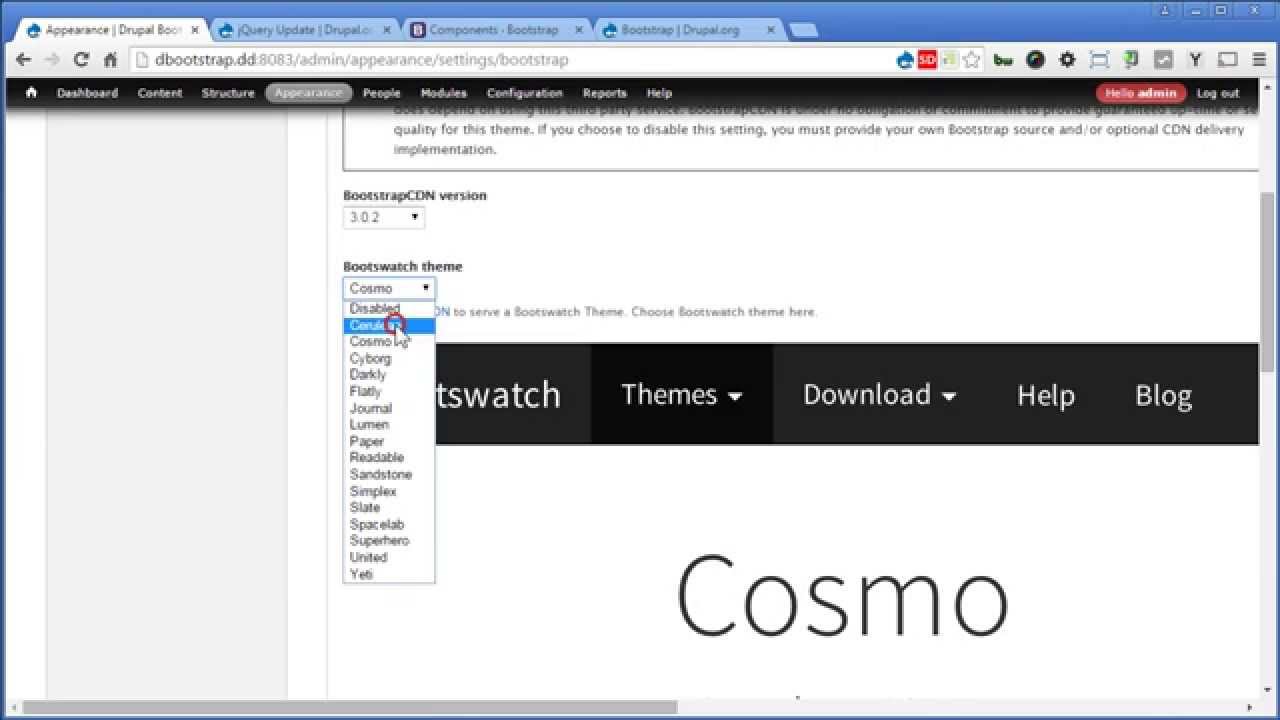
Task: Select Simplex theme option
Action: coord(389,491)
